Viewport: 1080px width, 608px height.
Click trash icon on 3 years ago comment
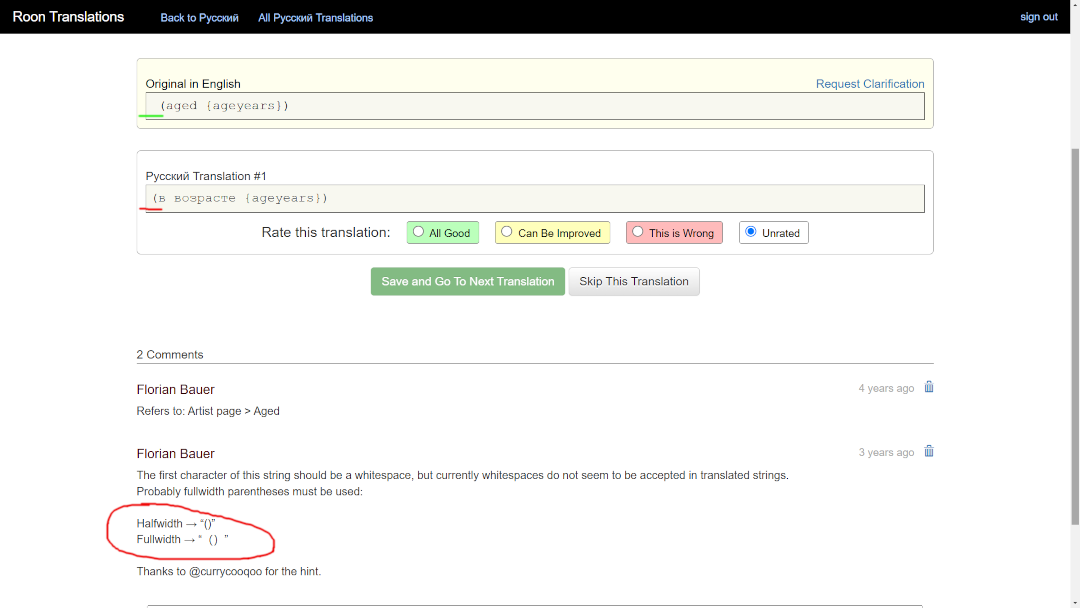(928, 451)
